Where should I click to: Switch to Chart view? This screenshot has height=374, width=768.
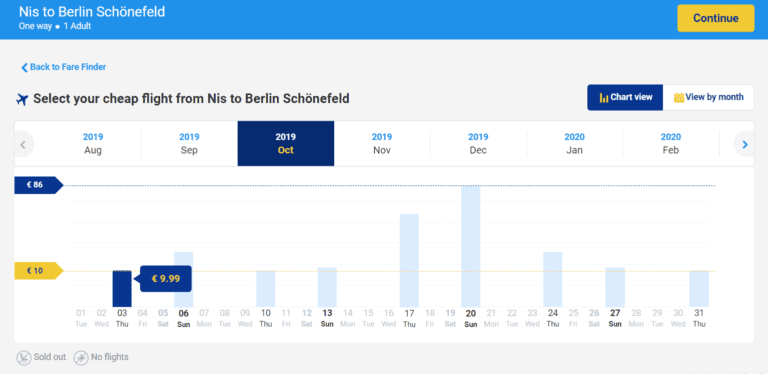pos(625,97)
